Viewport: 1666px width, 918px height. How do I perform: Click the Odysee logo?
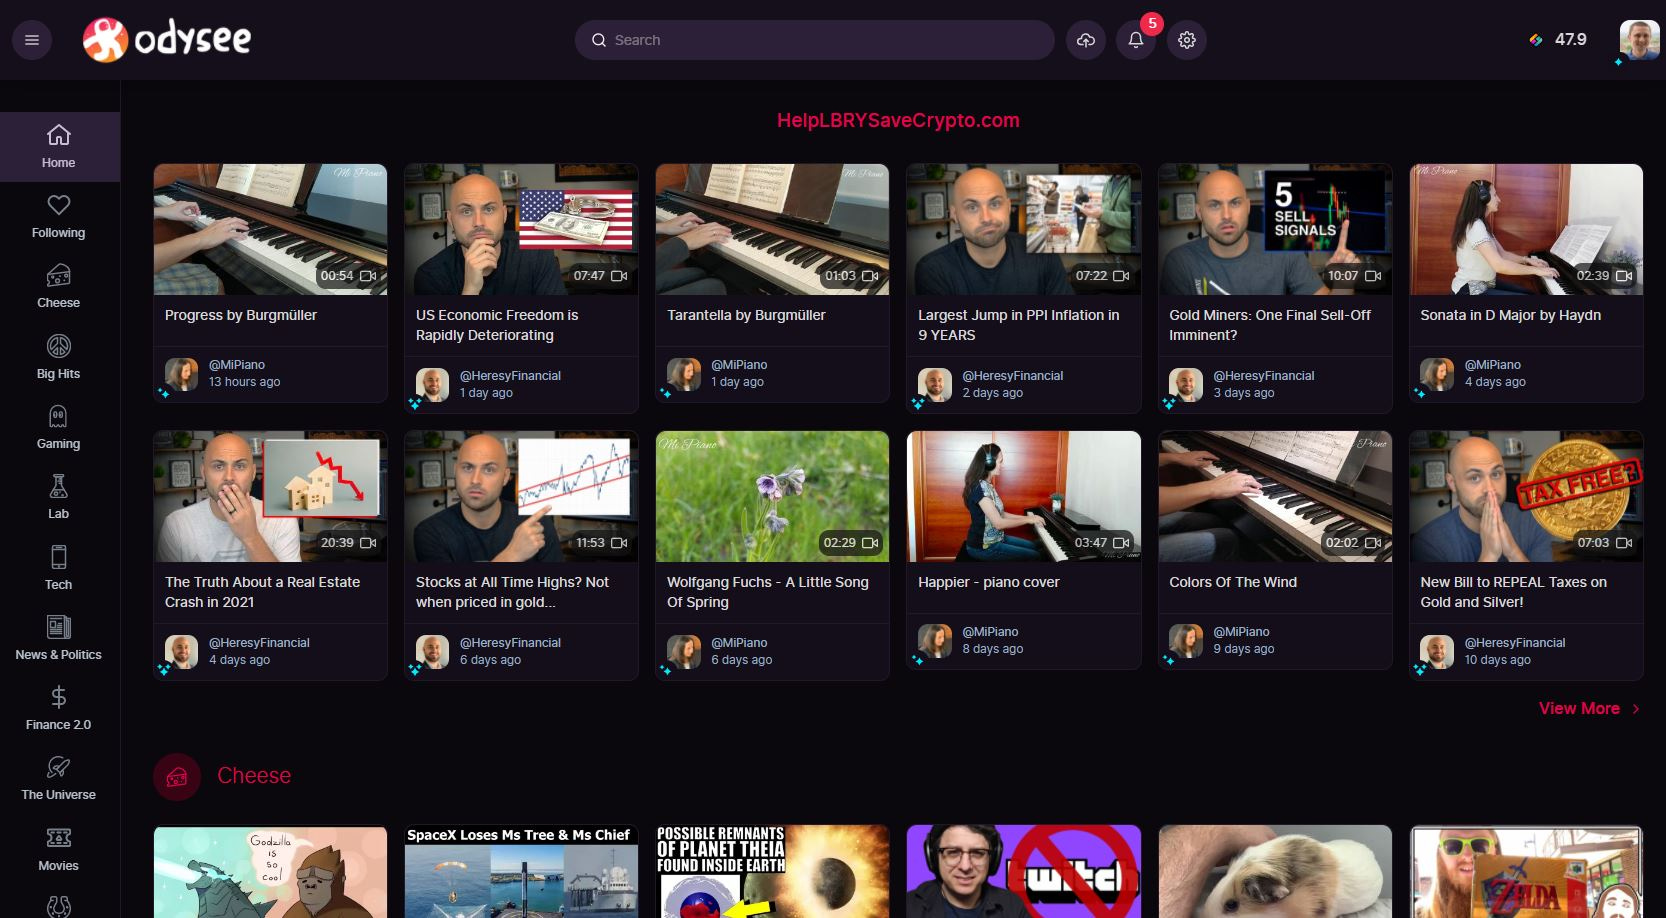pos(167,40)
